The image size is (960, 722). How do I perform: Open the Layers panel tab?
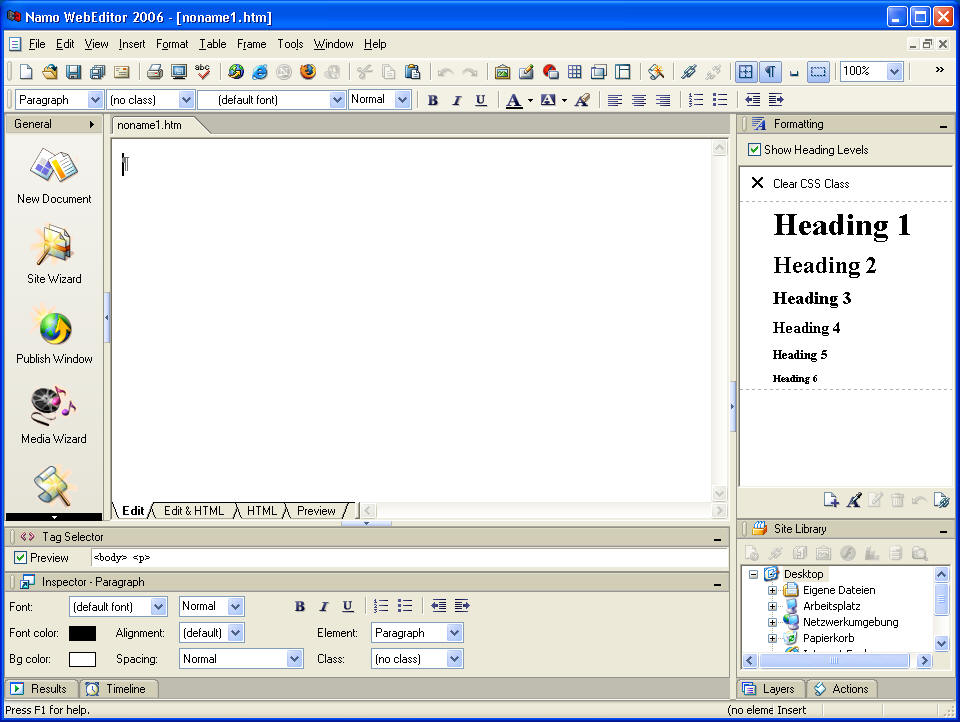click(x=769, y=689)
